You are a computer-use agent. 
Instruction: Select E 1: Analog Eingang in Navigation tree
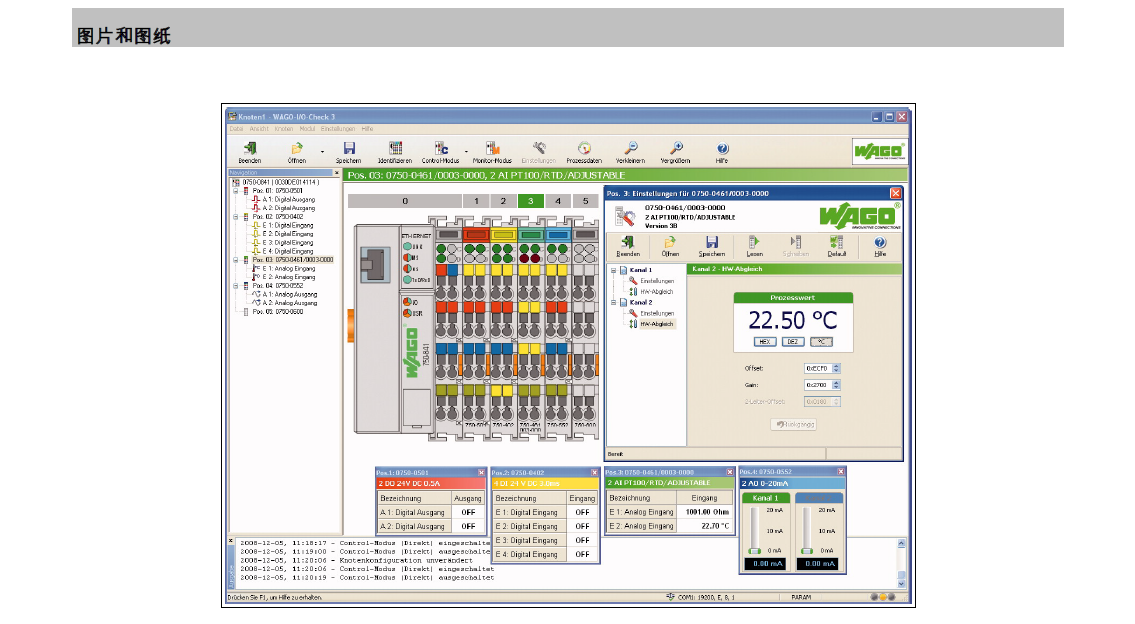click(x=289, y=269)
